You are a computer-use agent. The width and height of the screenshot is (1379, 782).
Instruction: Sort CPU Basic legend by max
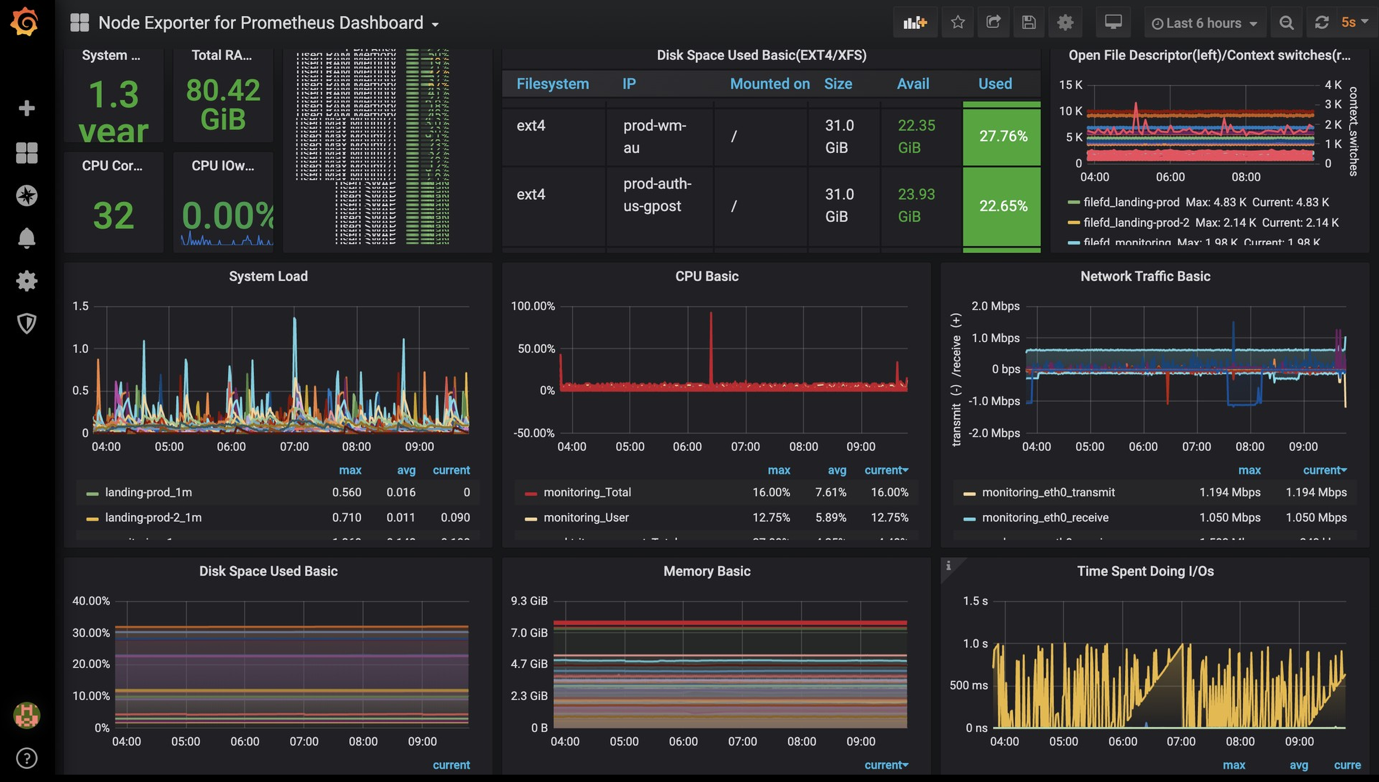(x=779, y=470)
